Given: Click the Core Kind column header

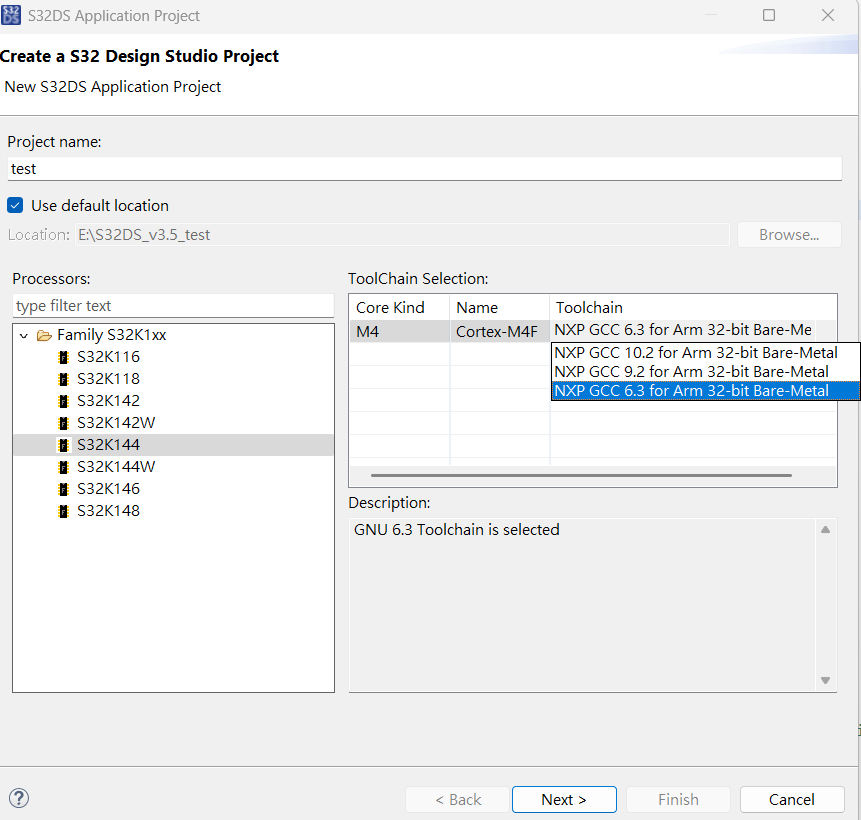Looking at the screenshot, I should pyautogui.click(x=390, y=307).
